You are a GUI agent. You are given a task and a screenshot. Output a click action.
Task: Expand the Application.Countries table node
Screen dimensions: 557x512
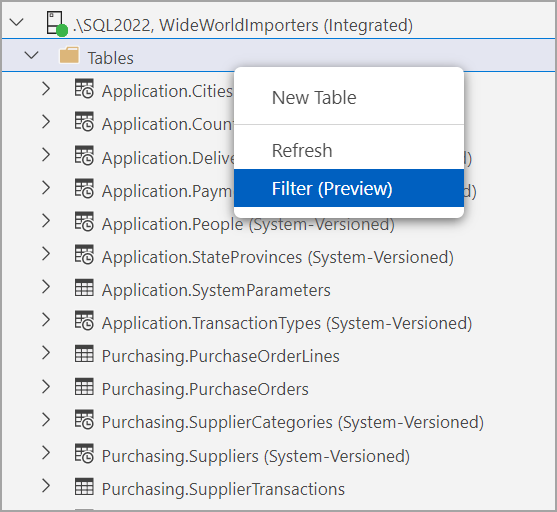coord(45,122)
